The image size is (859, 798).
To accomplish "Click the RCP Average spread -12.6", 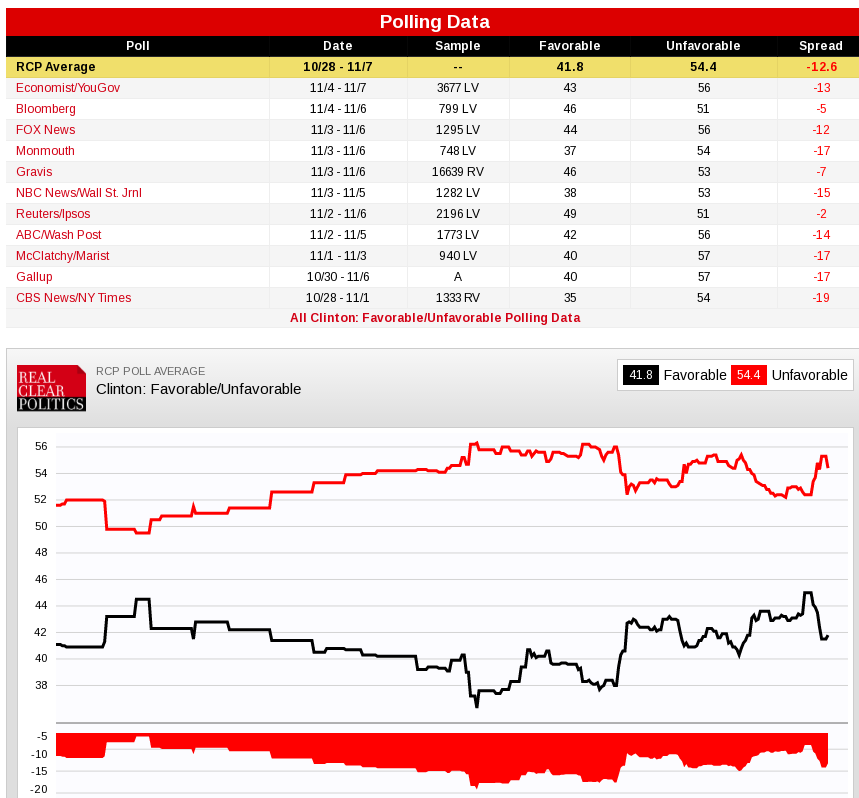I will pos(821,67).
